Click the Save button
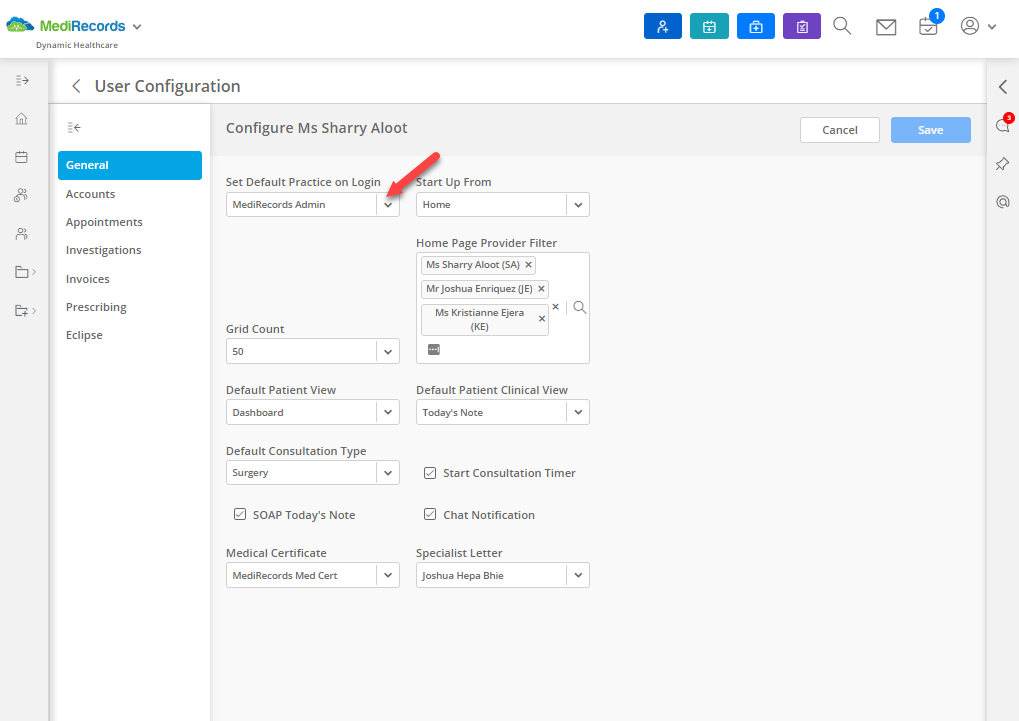The image size is (1019, 721). (x=931, y=130)
